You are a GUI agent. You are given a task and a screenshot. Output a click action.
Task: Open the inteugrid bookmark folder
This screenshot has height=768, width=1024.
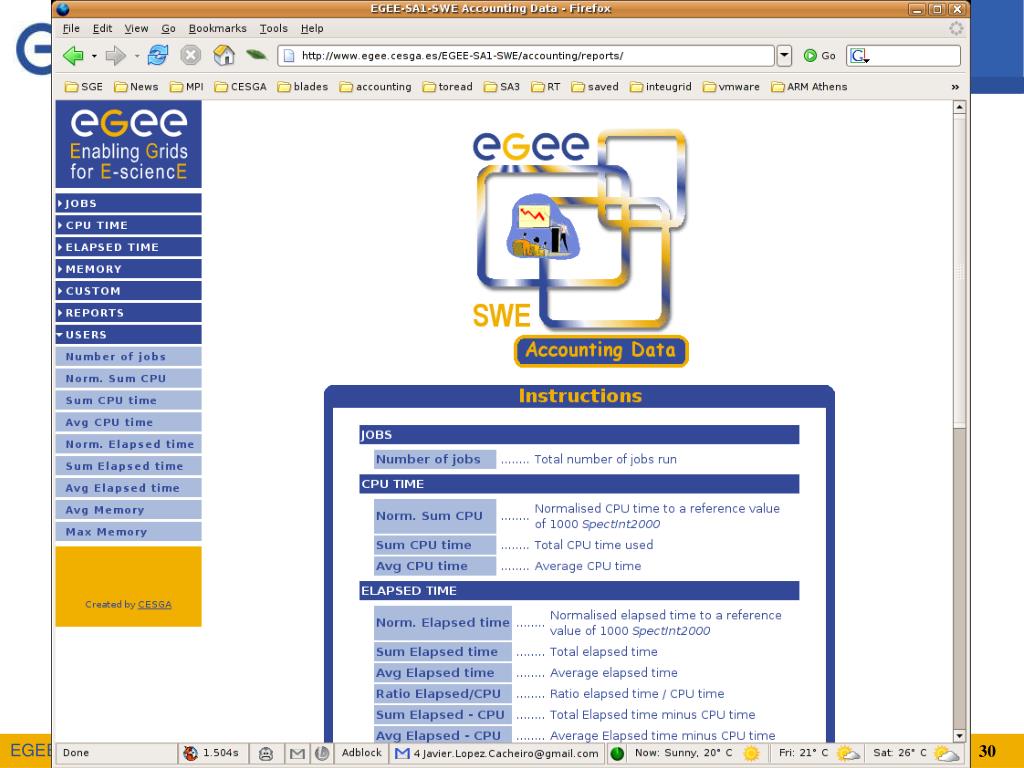click(x=660, y=87)
